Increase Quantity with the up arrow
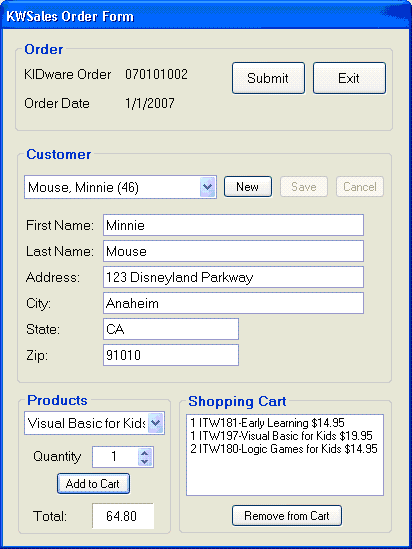The height and width of the screenshot is (549, 412). pos(145,452)
